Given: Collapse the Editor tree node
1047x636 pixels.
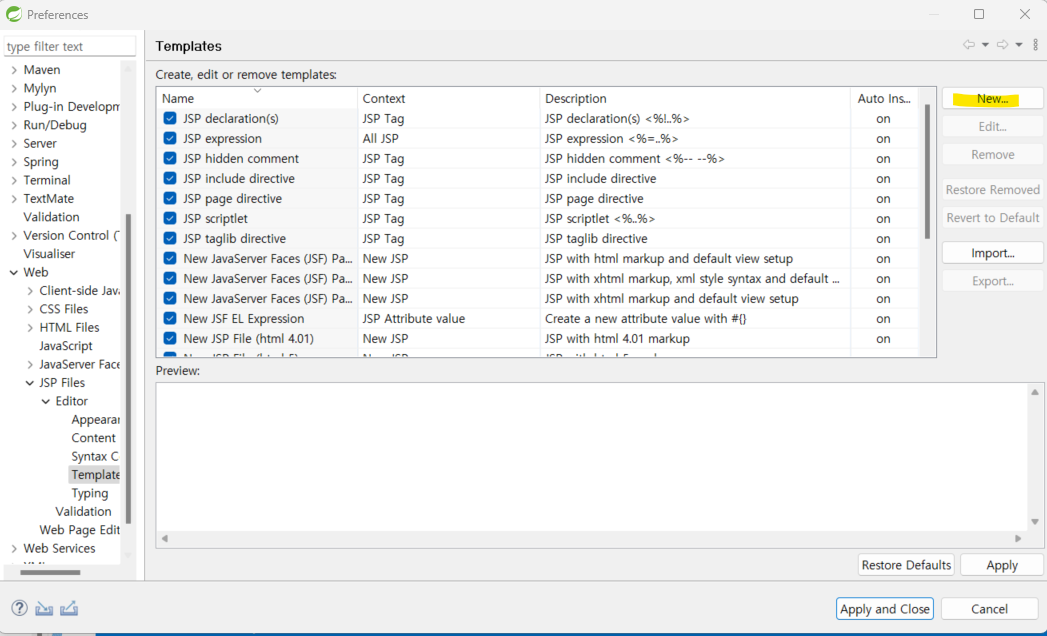Looking at the screenshot, I should pyautogui.click(x=46, y=402).
